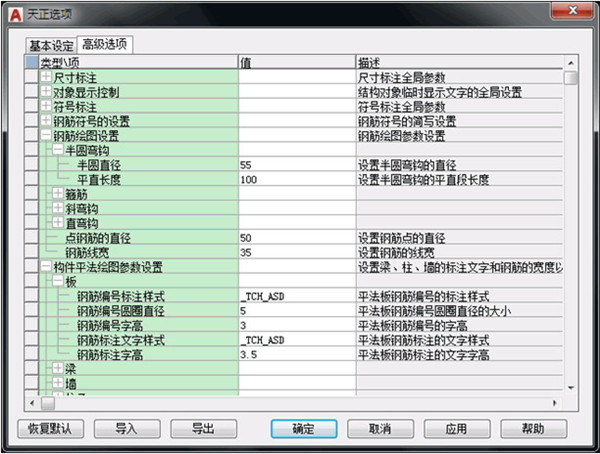Confirm settings with the 确定 button
The height and width of the screenshot is (454, 600).
[x=304, y=428]
